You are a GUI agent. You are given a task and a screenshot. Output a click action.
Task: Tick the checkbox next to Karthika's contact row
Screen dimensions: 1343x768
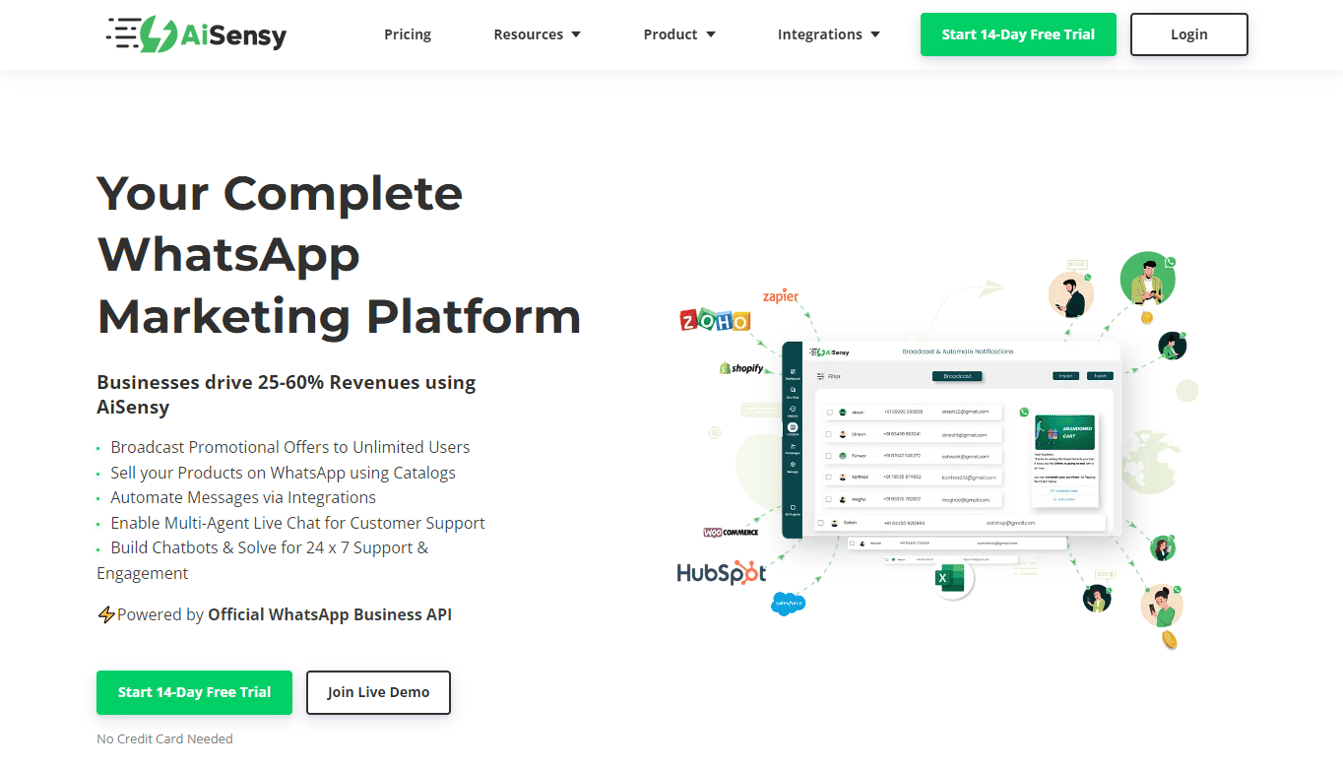(x=829, y=477)
